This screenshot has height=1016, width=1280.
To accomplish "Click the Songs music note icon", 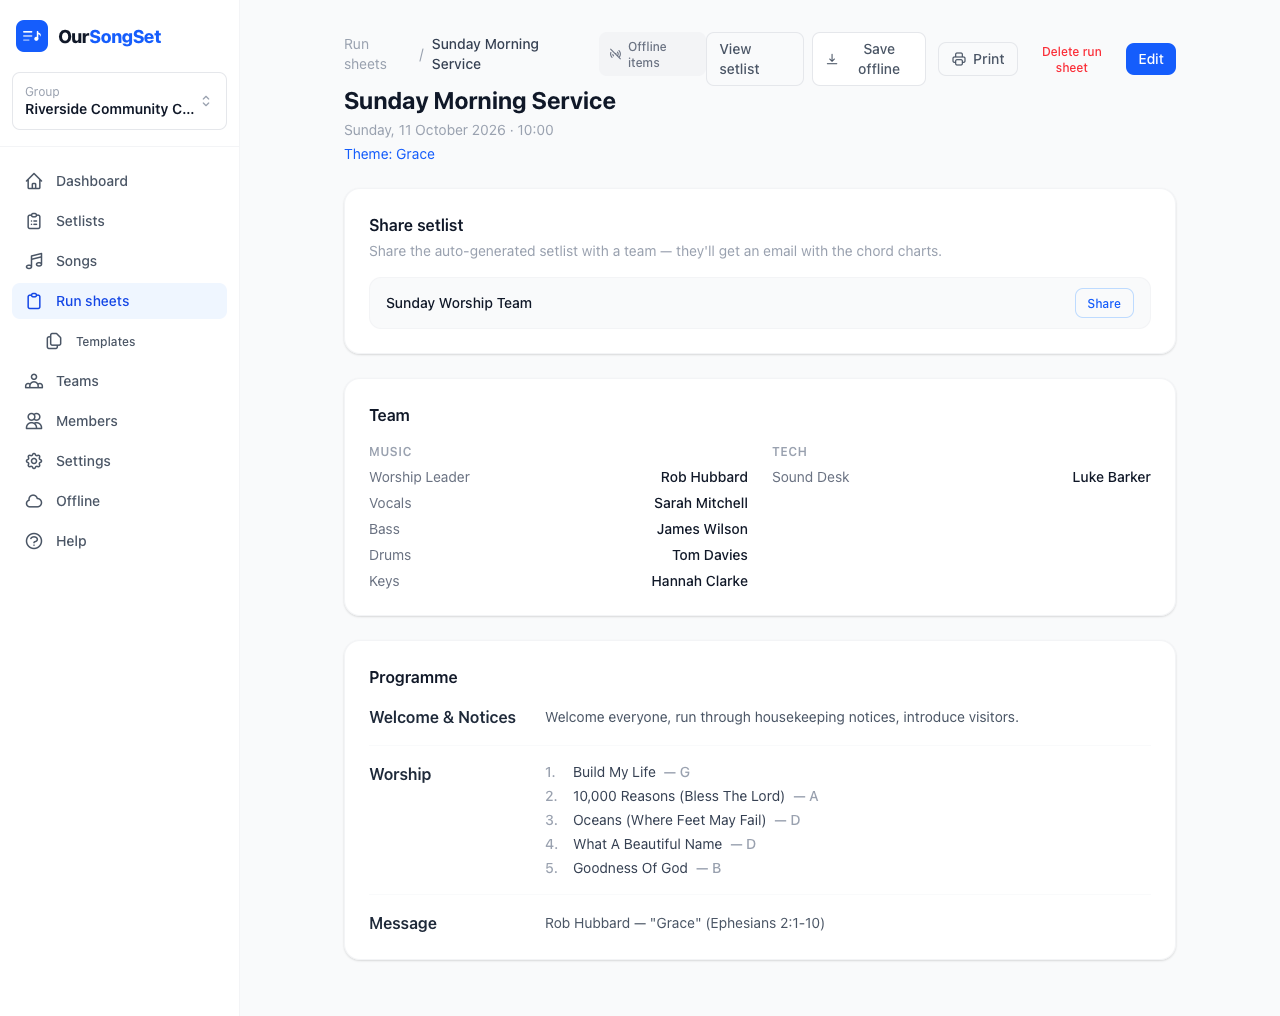I will tap(34, 261).
